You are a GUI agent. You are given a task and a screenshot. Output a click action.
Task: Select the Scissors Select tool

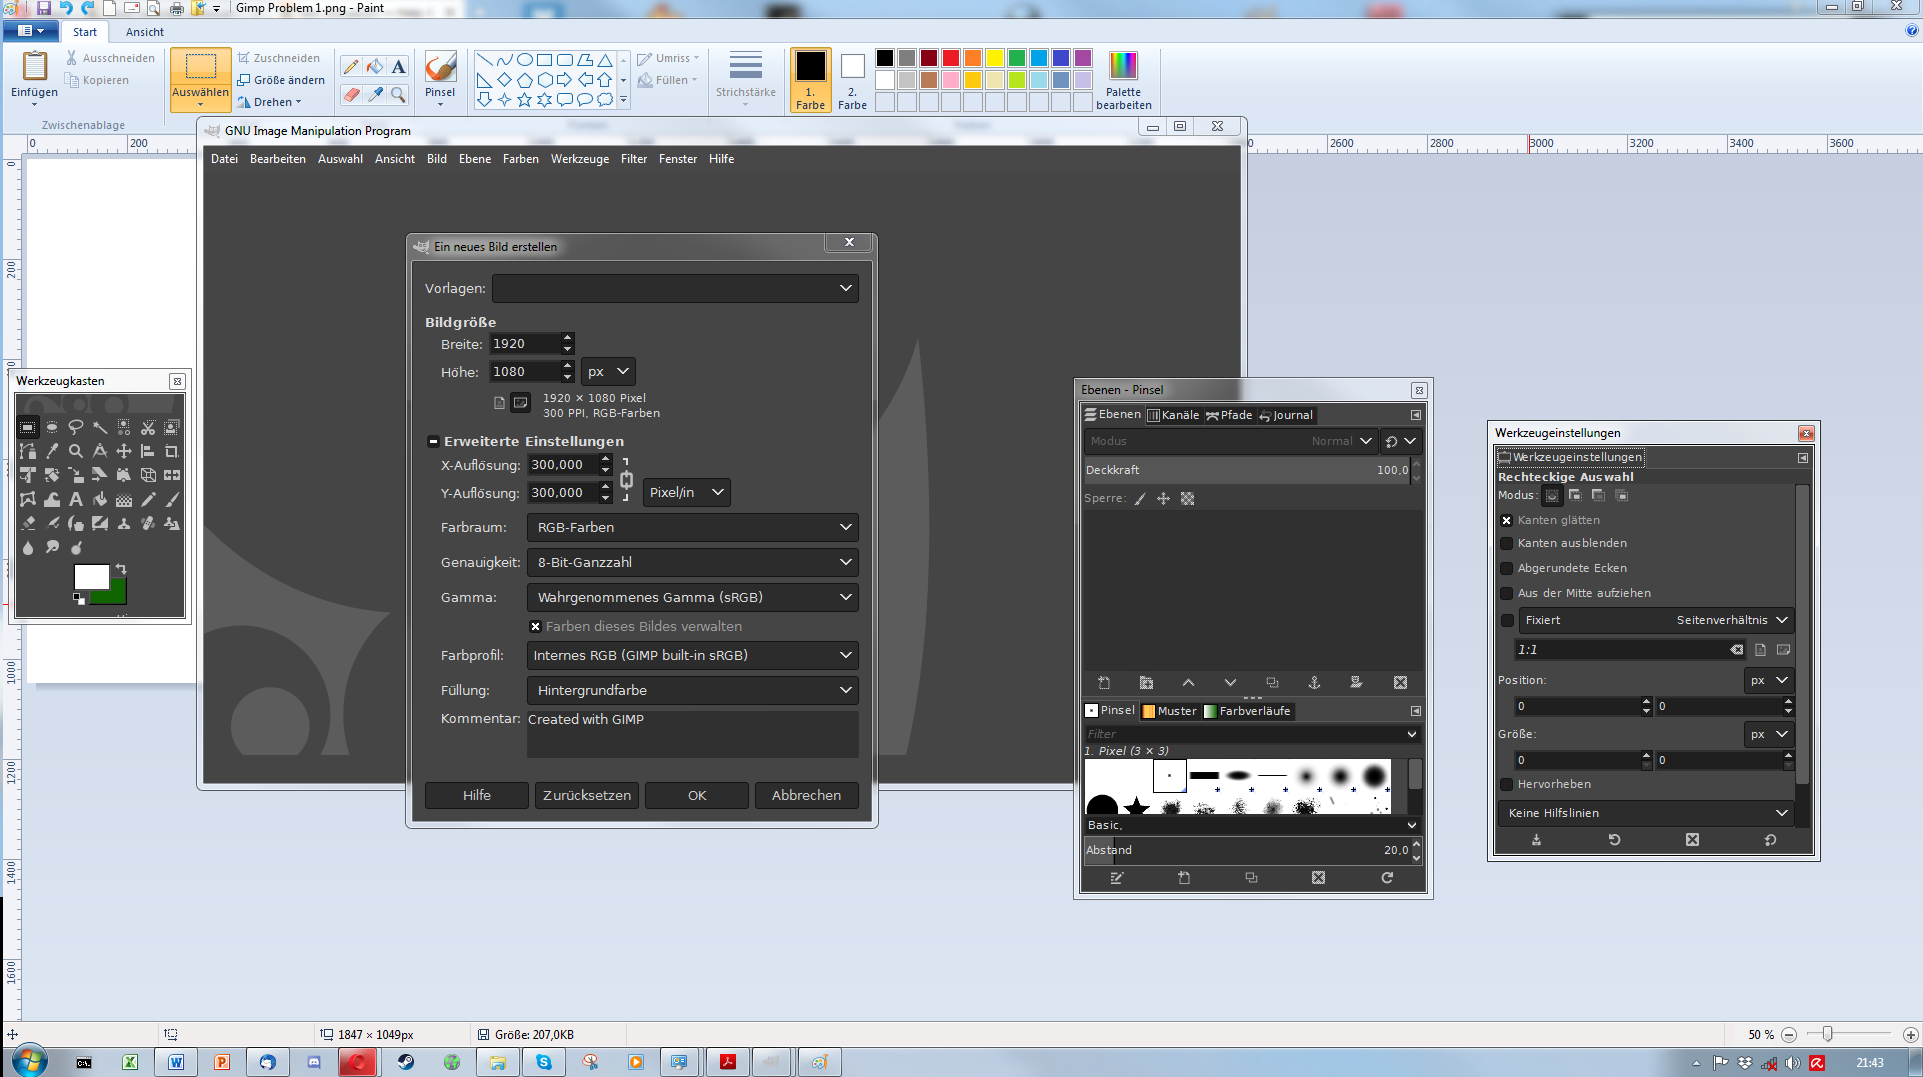[x=148, y=427]
